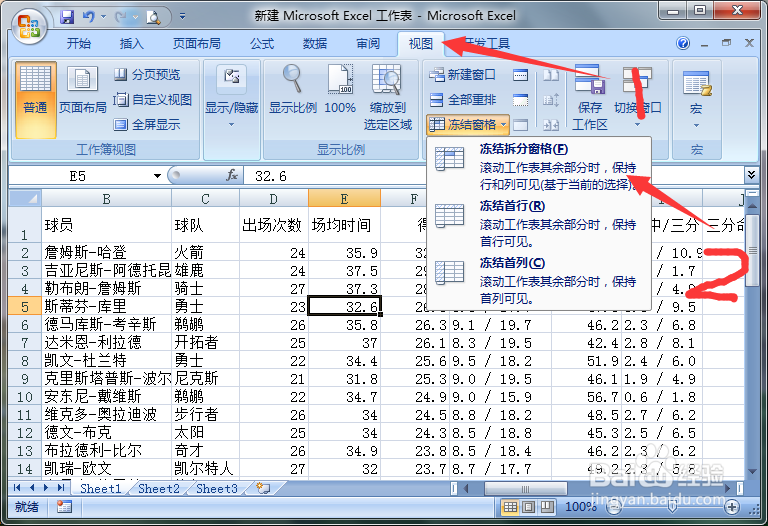
Task: Select the 视图 ribbon tab
Action: click(x=421, y=44)
